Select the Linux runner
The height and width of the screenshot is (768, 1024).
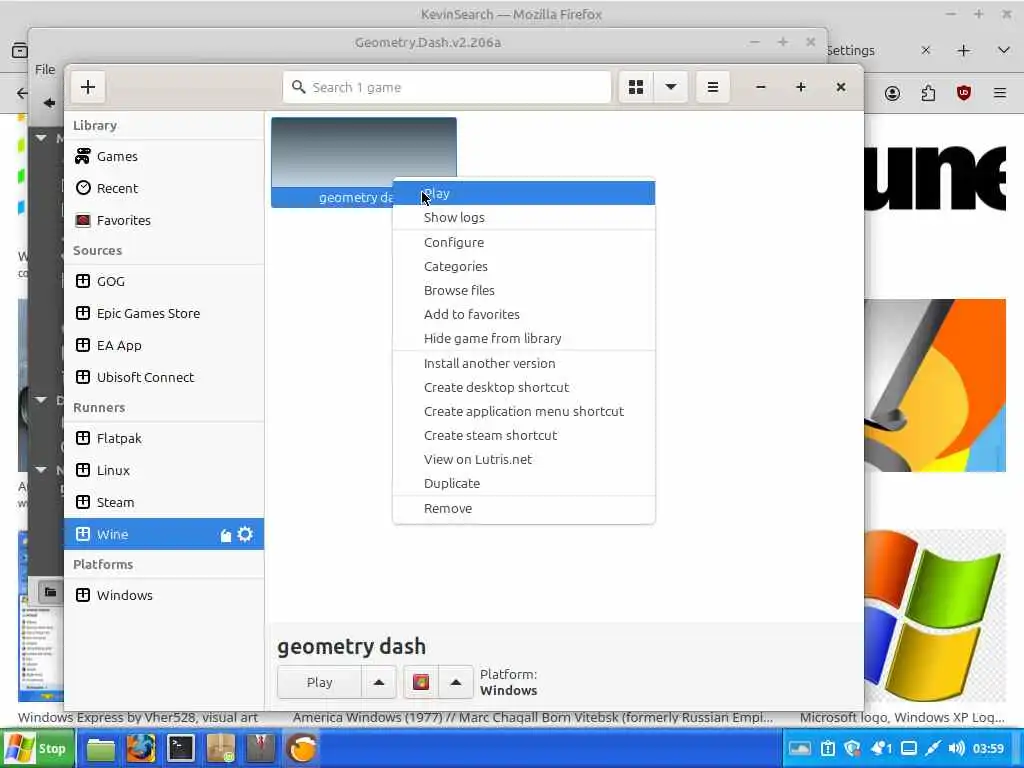click(x=164, y=470)
